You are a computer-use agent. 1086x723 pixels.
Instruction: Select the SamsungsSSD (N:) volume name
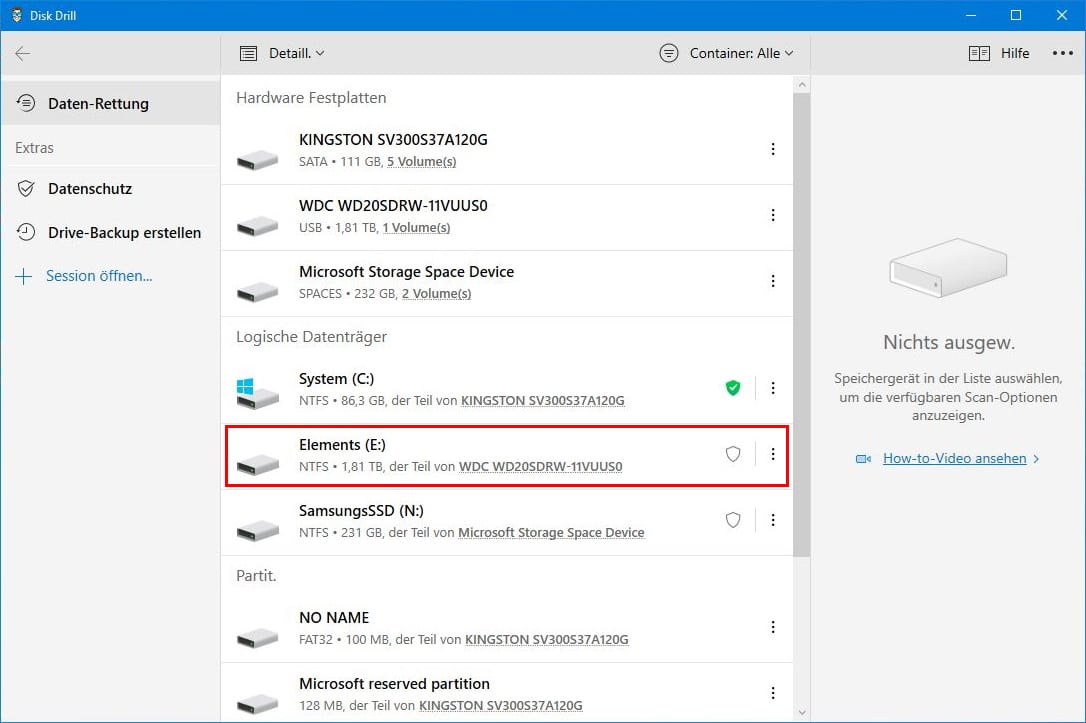pyautogui.click(x=361, y=510)
